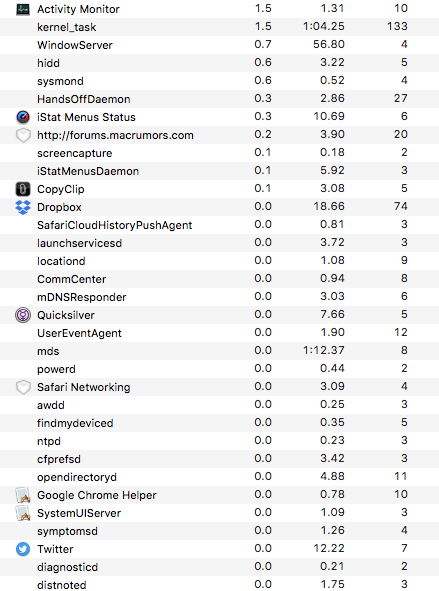439x591 pixels.
Task: Select the kernel_task process row
Action: (x=219, y=27)
